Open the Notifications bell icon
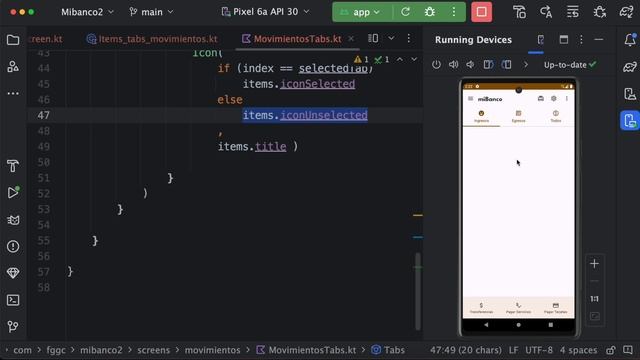Viewport: 640px width, 360px height. tap(630, 40)
